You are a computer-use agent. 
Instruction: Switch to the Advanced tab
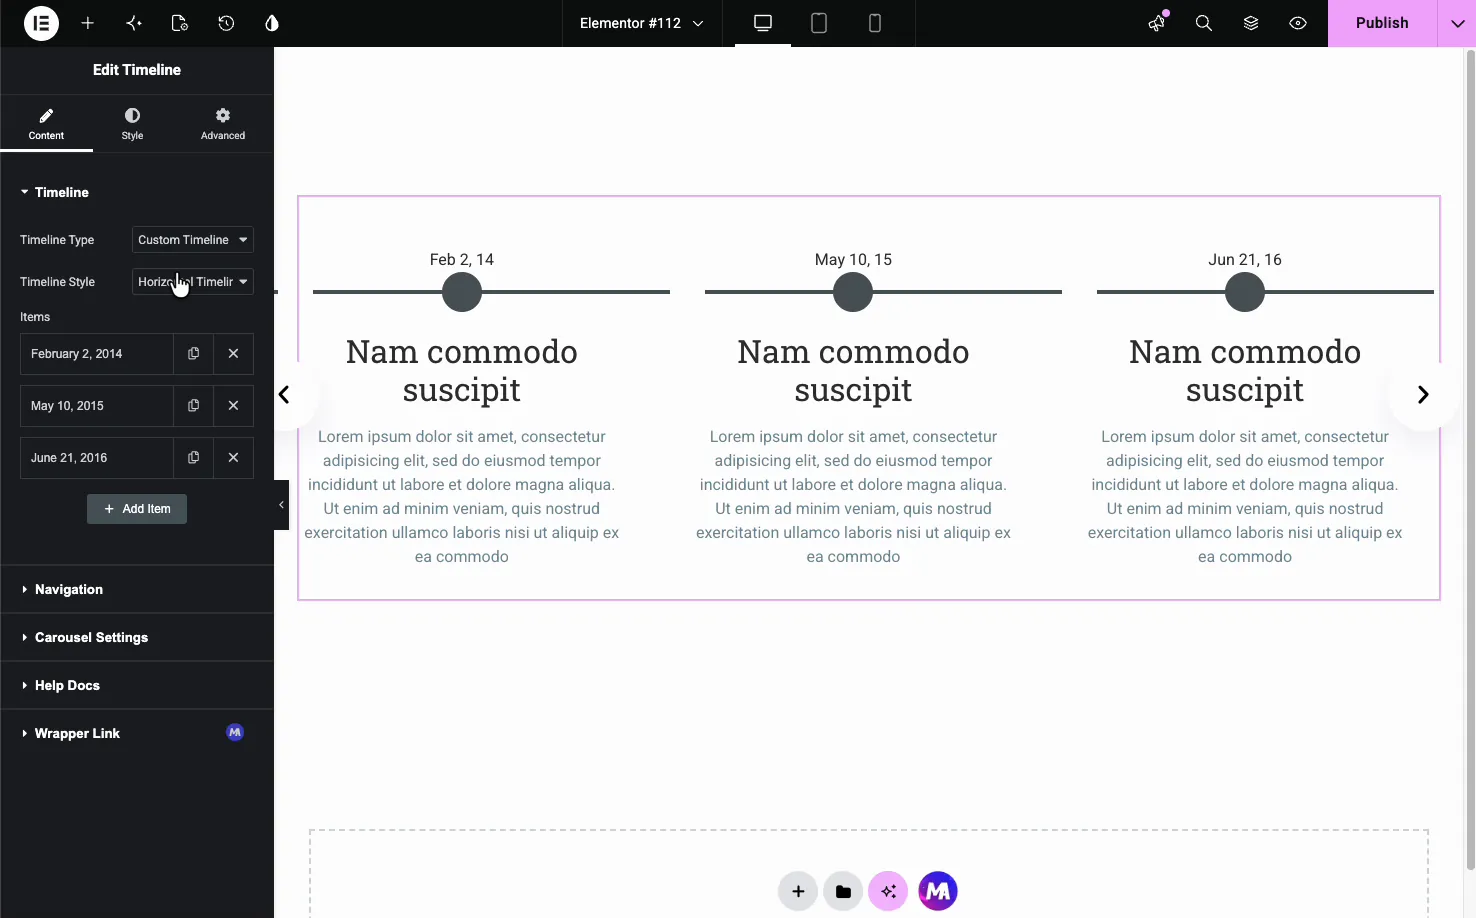click(223, 124)
